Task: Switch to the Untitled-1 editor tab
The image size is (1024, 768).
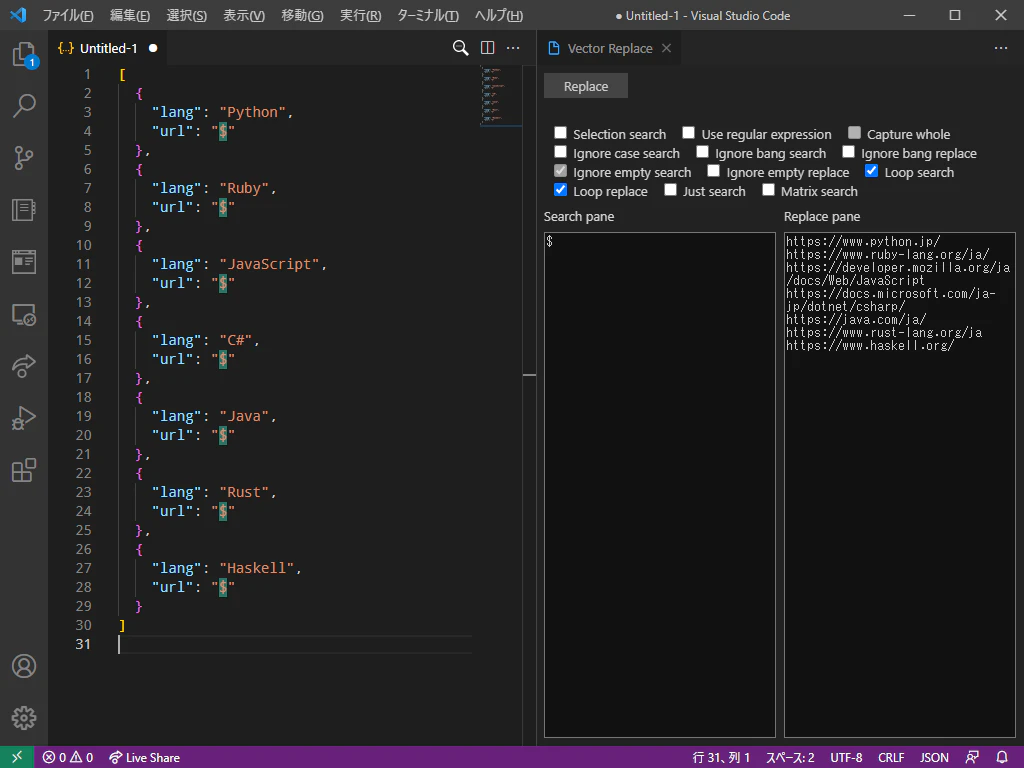Action: (x=108, y=48)
